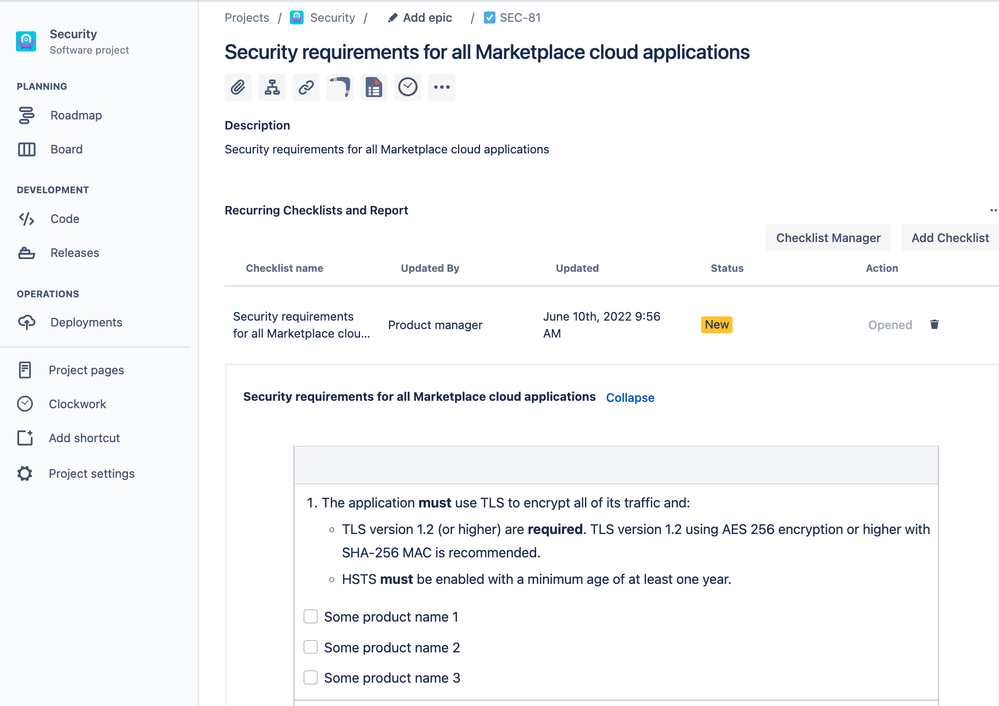The height and width of the screenshot is (706, 999).
Task: Click the Product manager cell
Action: [x=435, y=325]
